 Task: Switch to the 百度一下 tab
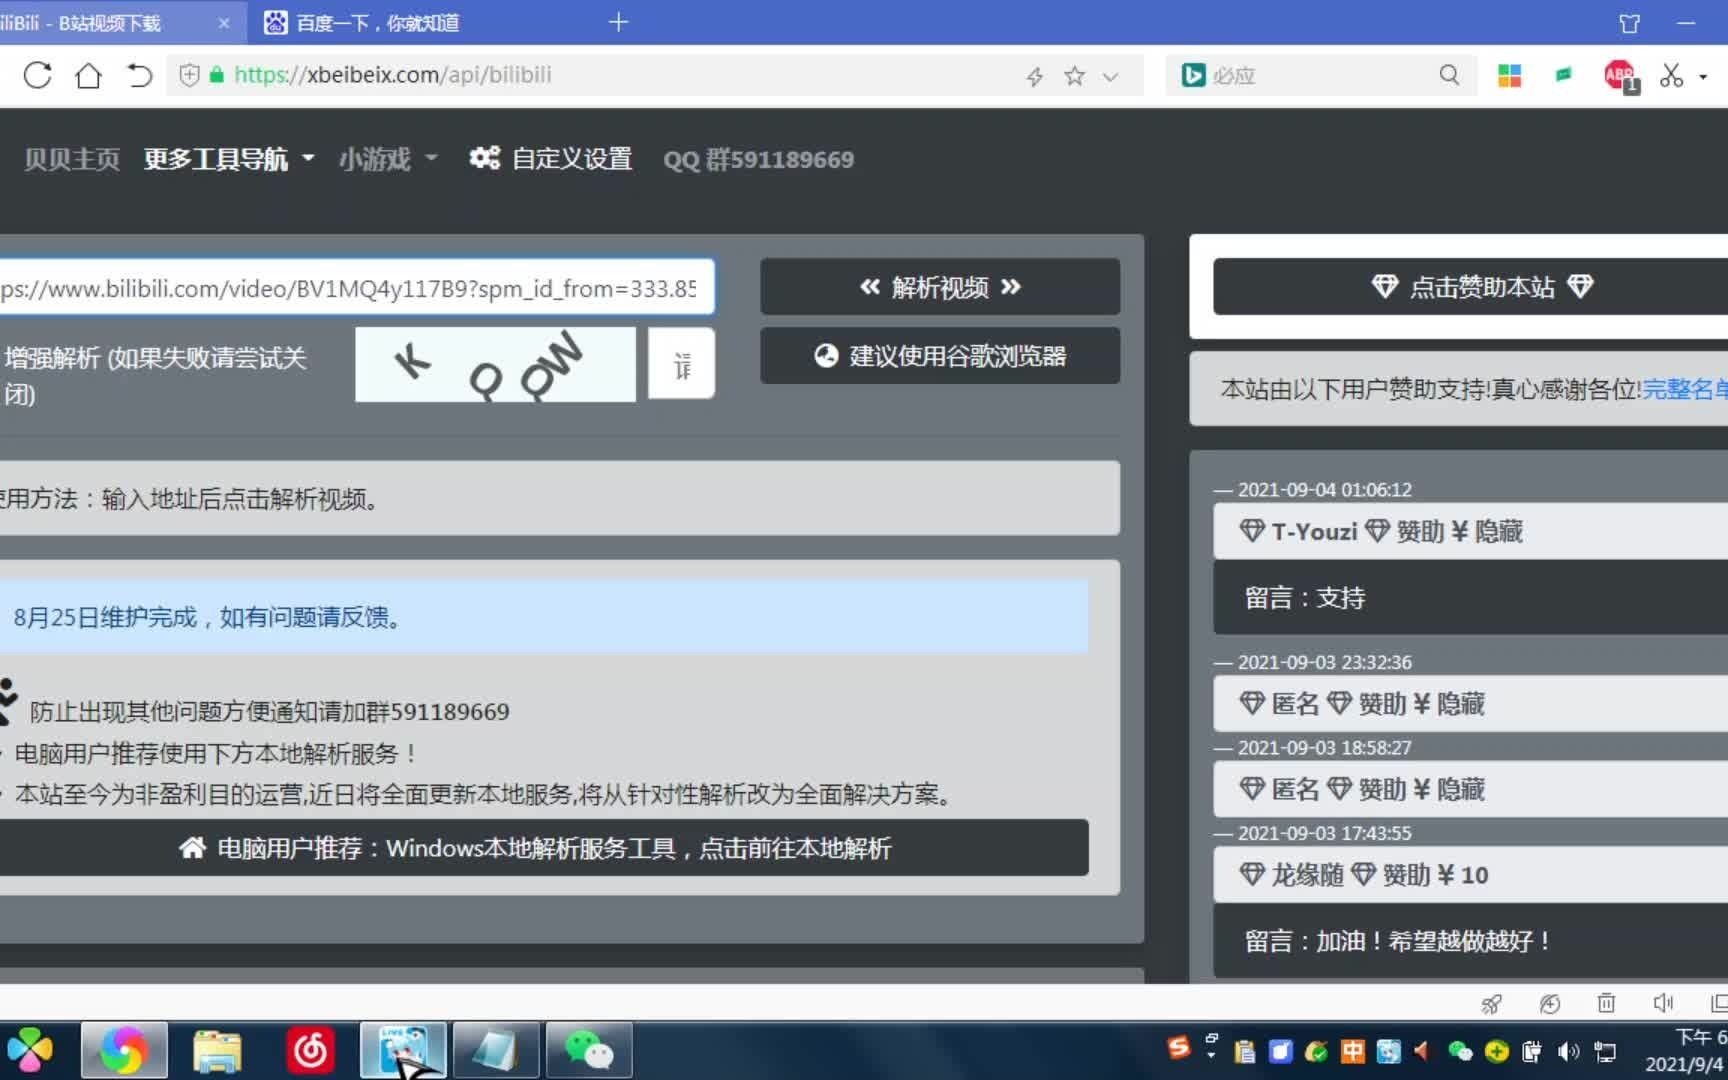(380, 23)
